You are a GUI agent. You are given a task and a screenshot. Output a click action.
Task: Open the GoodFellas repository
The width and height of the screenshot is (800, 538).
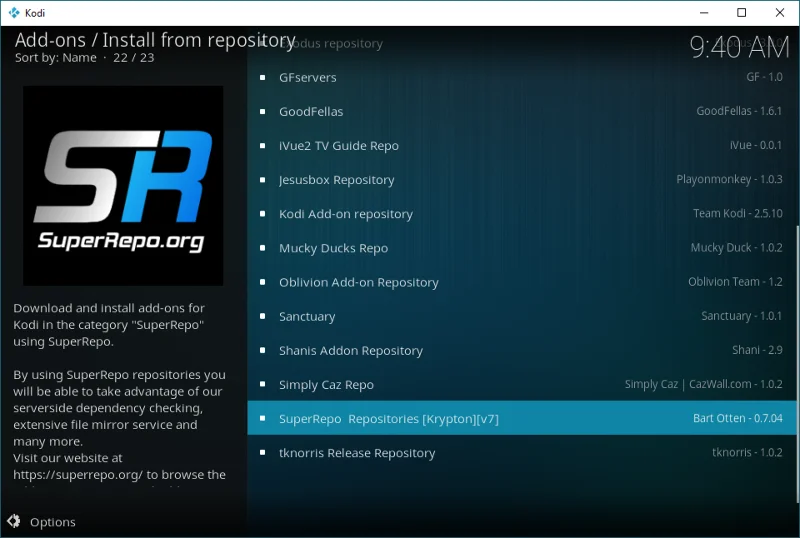pyautogui.click(x=522, y=112)
